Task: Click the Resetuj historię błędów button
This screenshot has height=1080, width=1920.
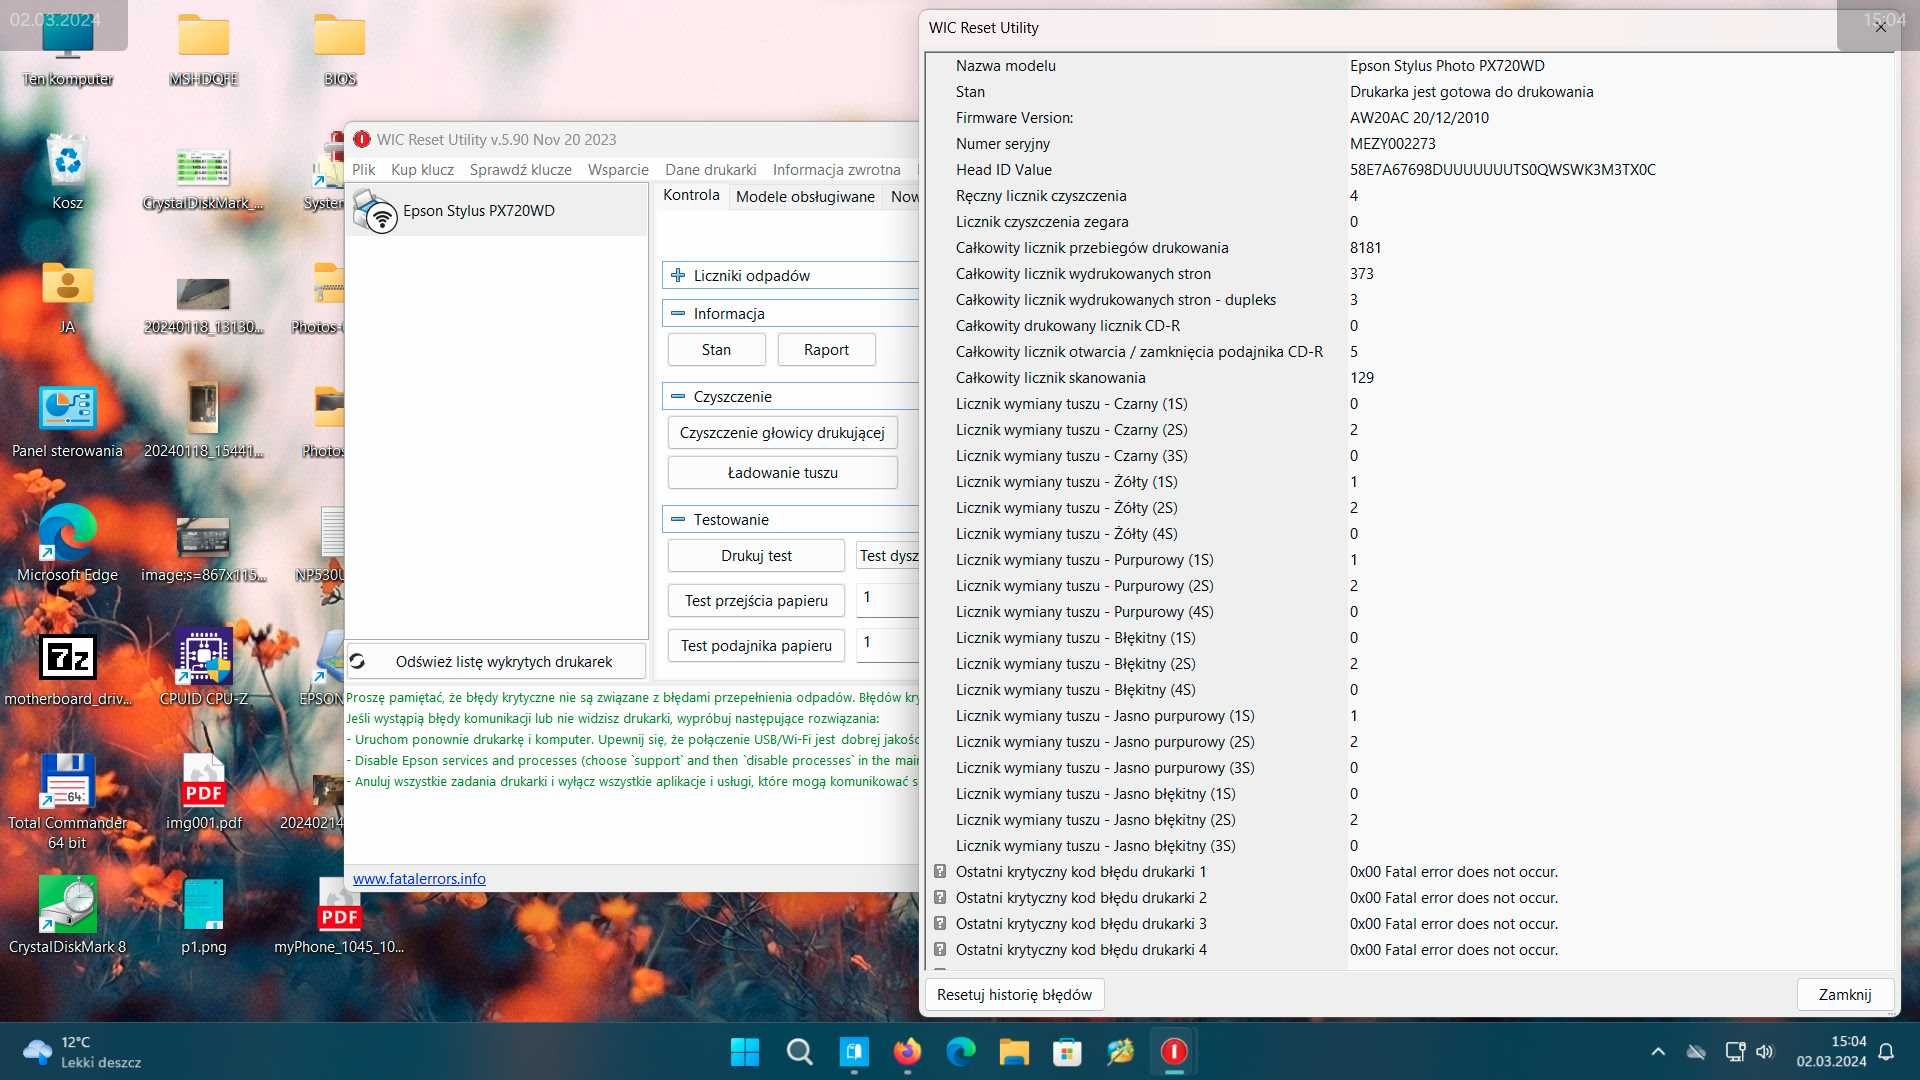Action: tap(1014, 994)
